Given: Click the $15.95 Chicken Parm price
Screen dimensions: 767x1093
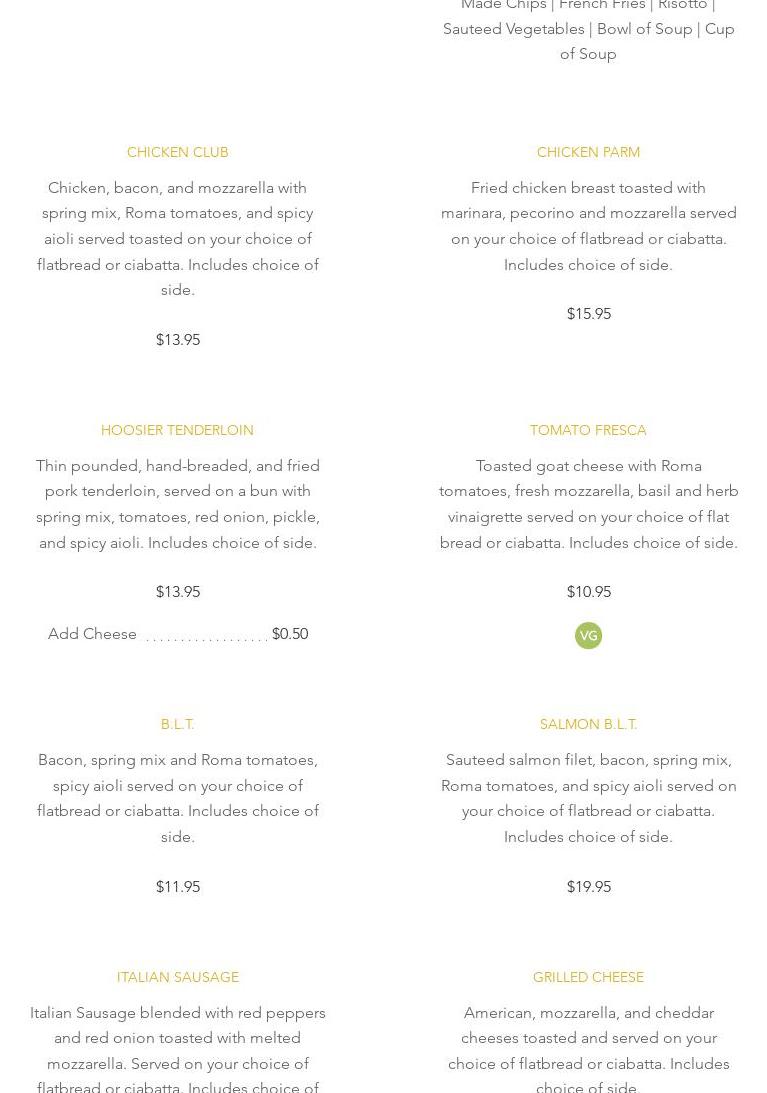Looking at the screenshot, I should [x=588, y=314].
